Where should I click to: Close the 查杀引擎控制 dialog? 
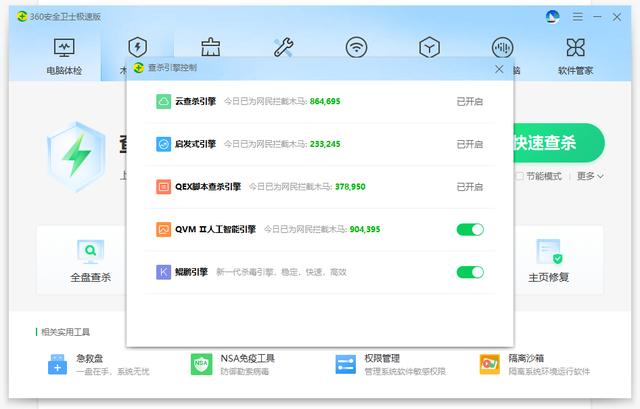pyautogui.click(x=499, y=69)
